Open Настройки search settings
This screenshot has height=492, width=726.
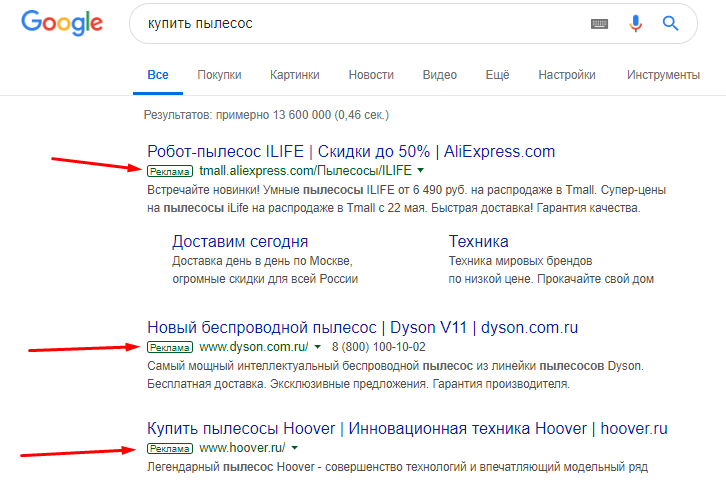point(567,75)
